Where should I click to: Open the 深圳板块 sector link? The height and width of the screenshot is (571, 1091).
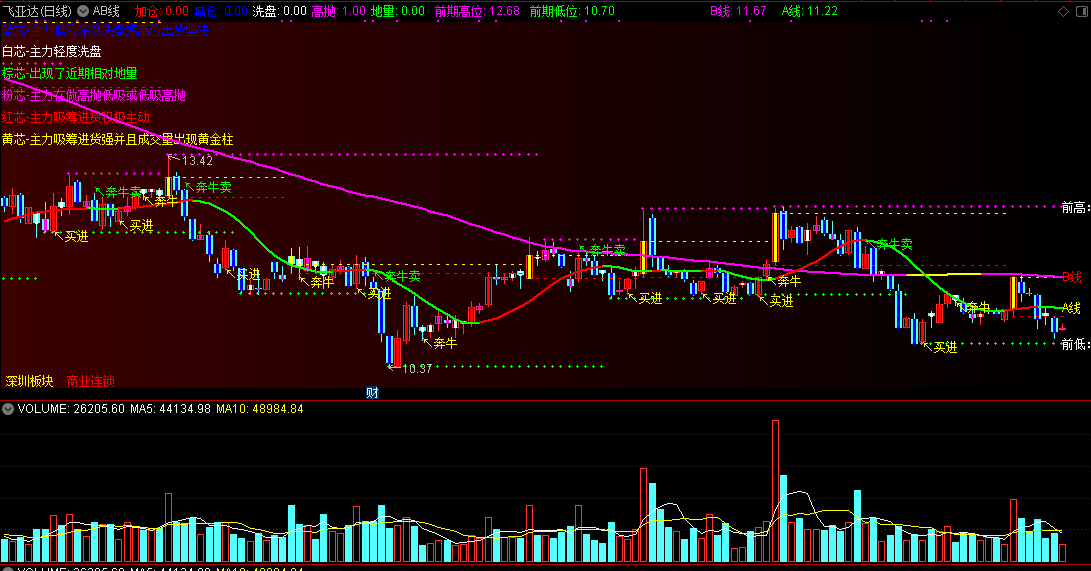pos(29,381)
